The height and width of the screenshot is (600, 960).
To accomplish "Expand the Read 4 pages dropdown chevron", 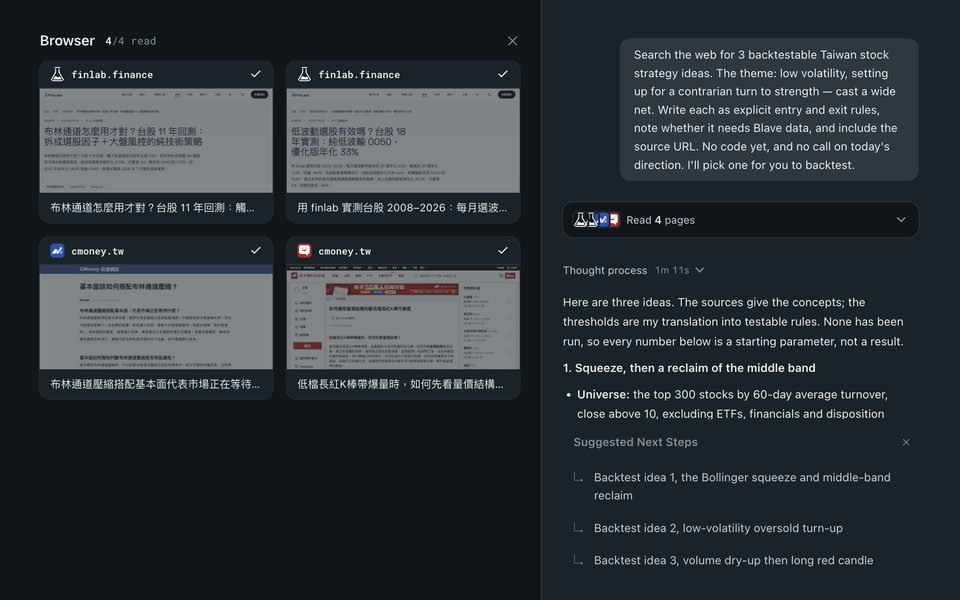I will coord(901,220).
